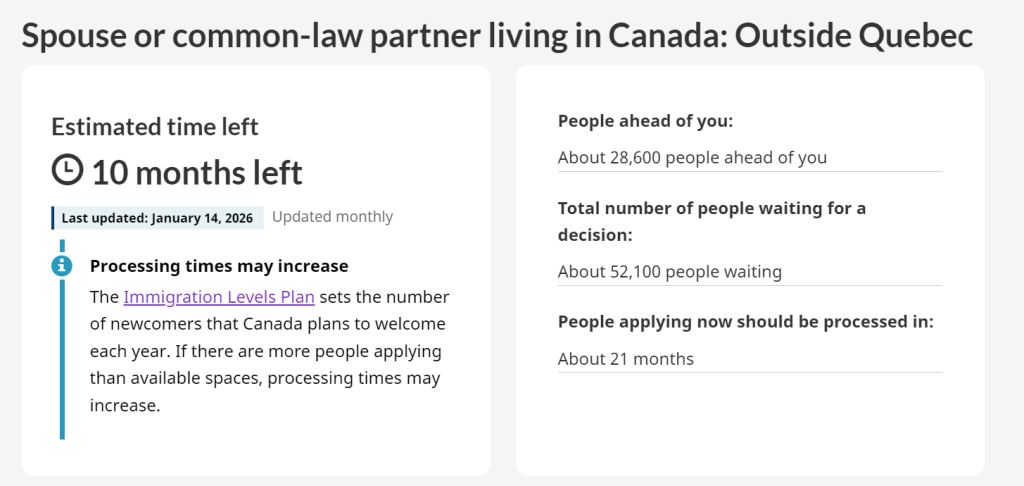Image resolution: width=1024 pixels, height=486 pixels.
Task: Select the Estimated time left heading
Action: click(155, 127)
